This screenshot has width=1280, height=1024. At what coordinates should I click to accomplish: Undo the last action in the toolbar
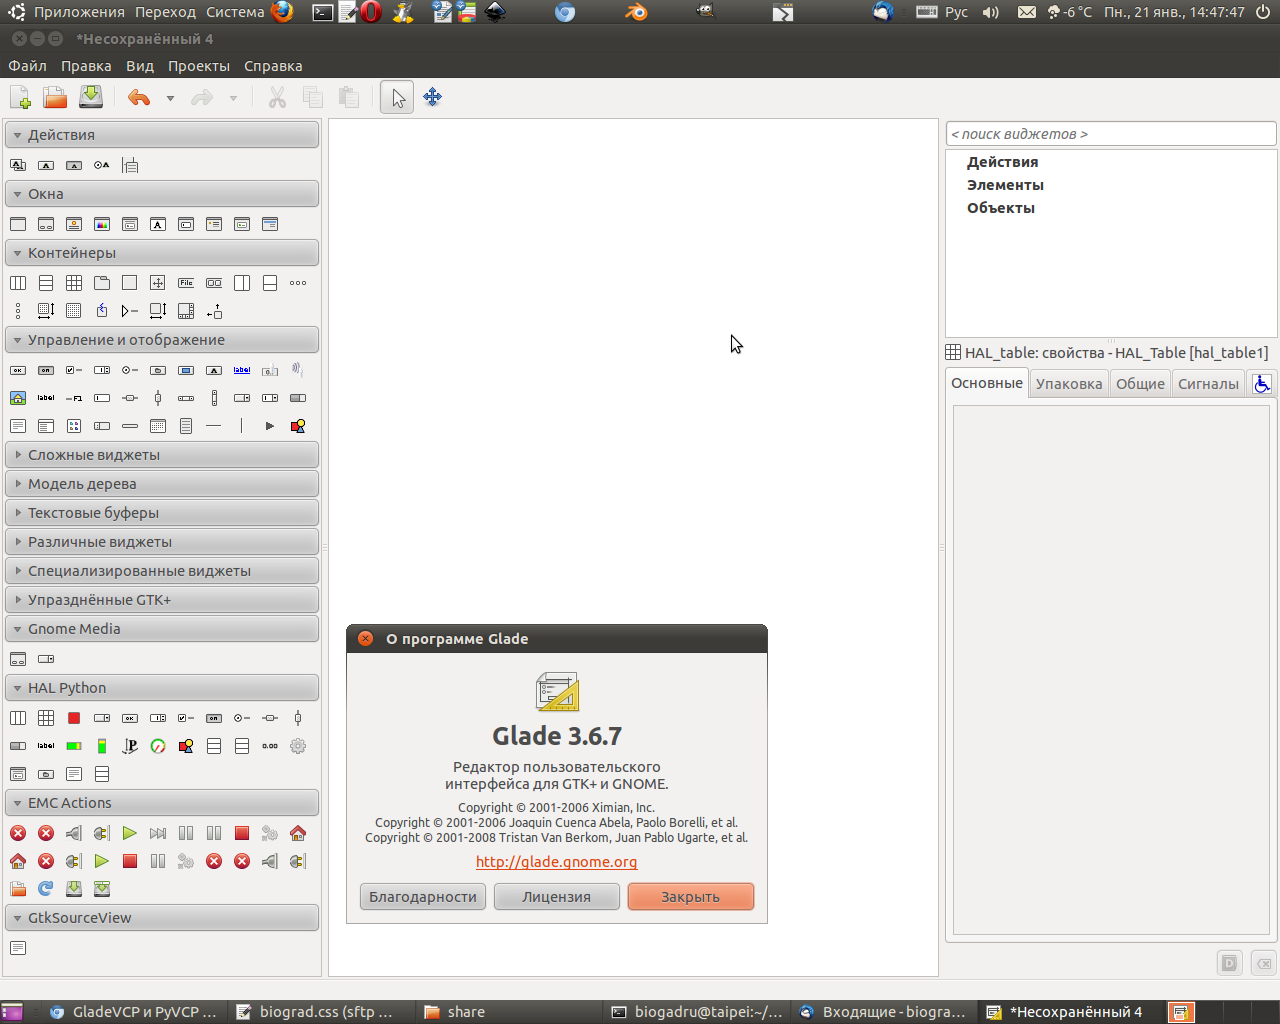pyautogui.click(x=139, y=97)
